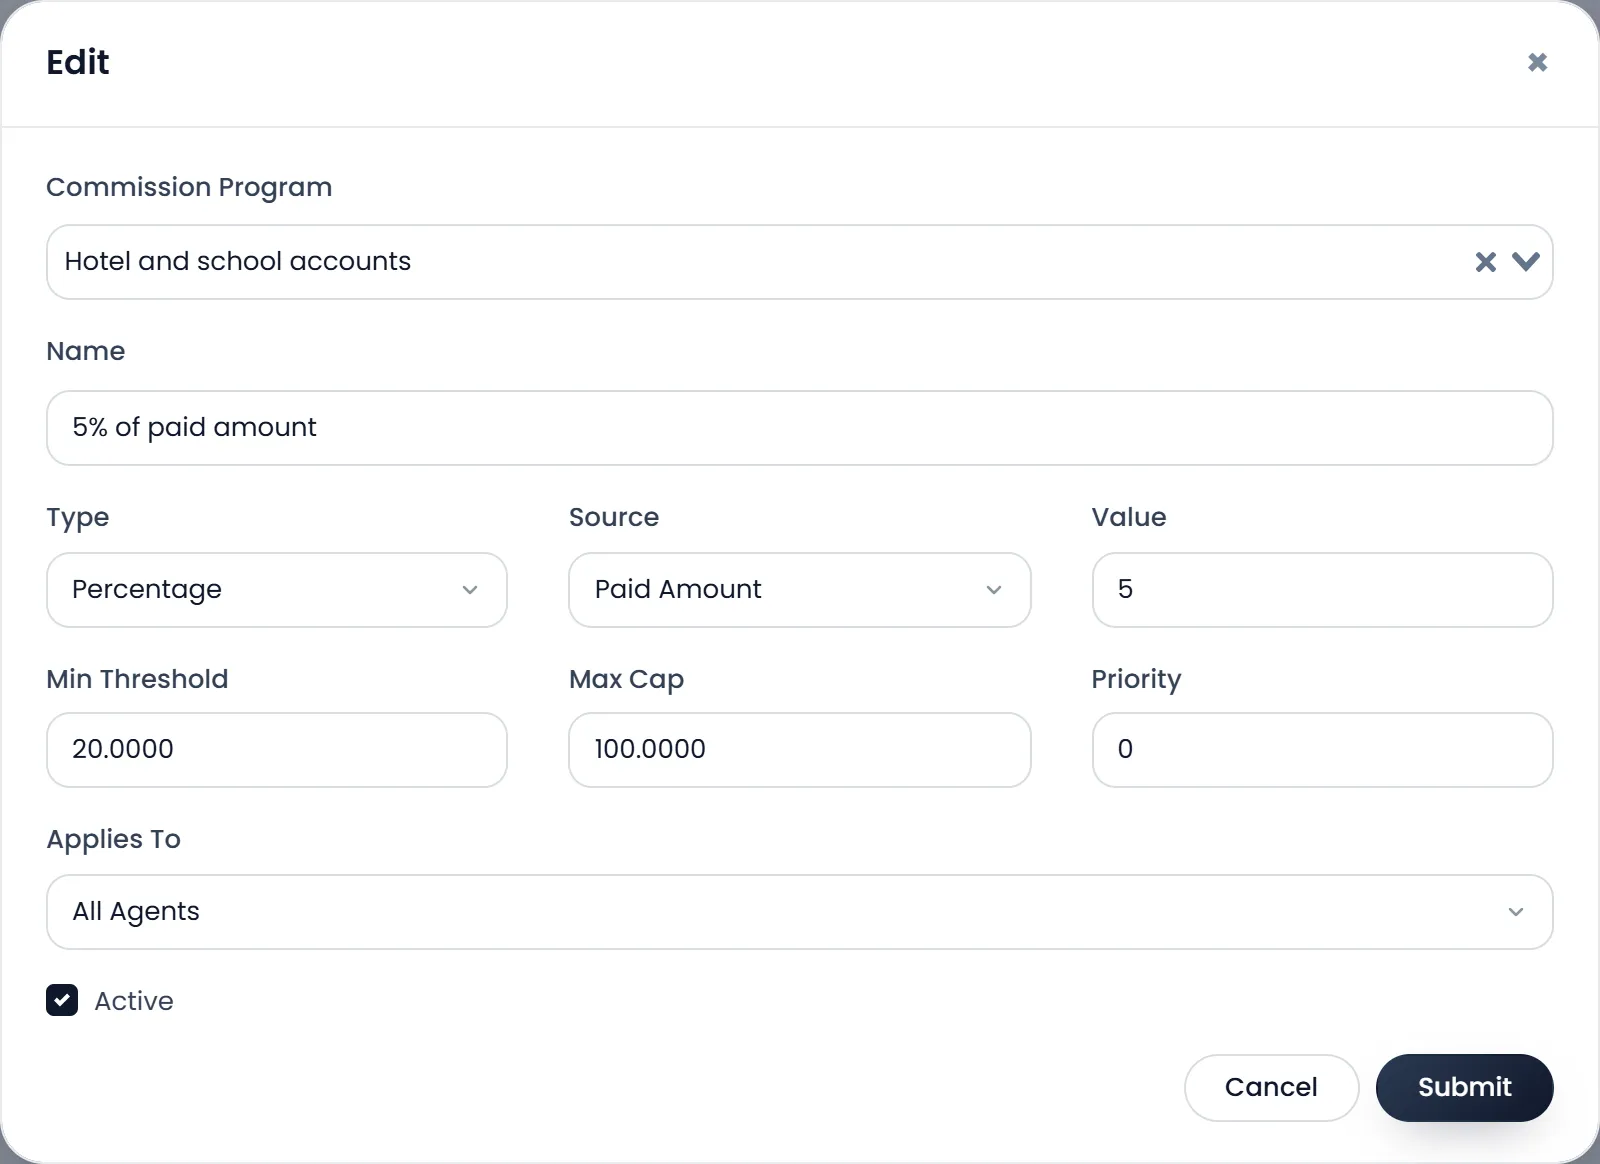1600x1164 pixels.
Task: Open the Type dropdown showing Percentage
Action: click(x=277, y=590)
